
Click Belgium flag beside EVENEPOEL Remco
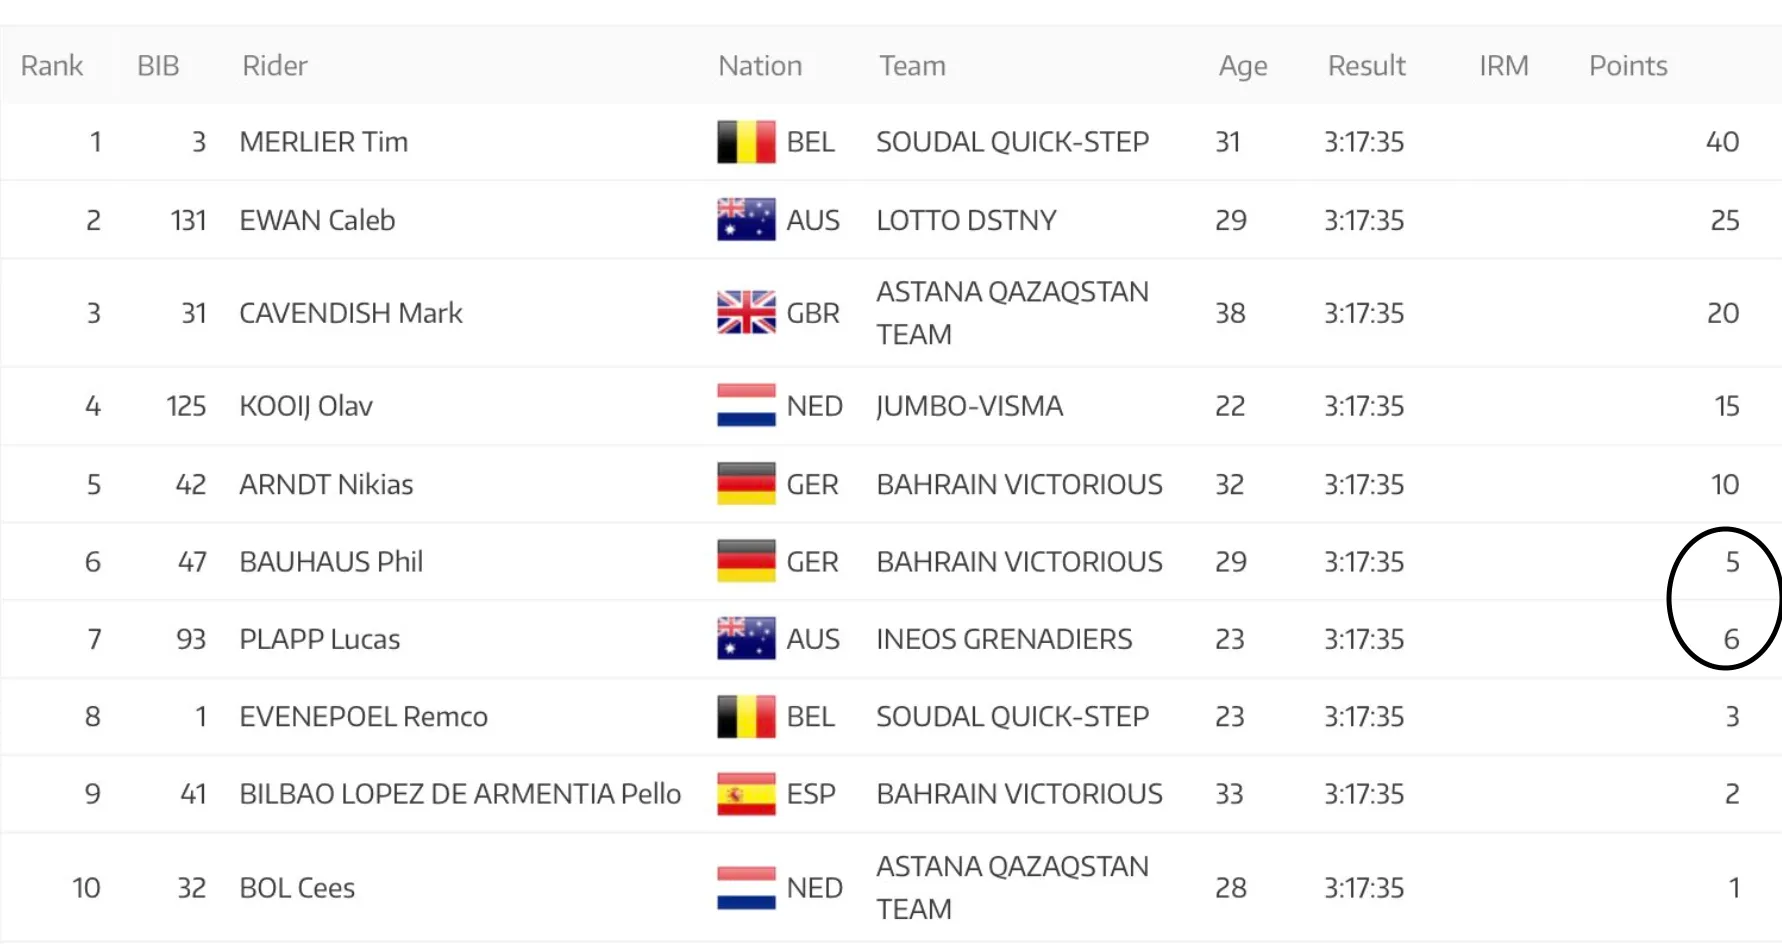(x=746, y=717)
